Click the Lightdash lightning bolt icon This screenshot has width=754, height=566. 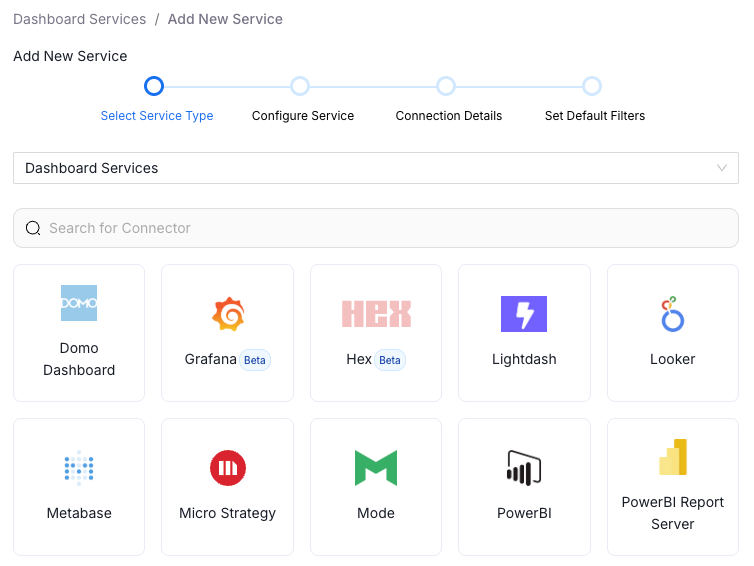point(524,314)
